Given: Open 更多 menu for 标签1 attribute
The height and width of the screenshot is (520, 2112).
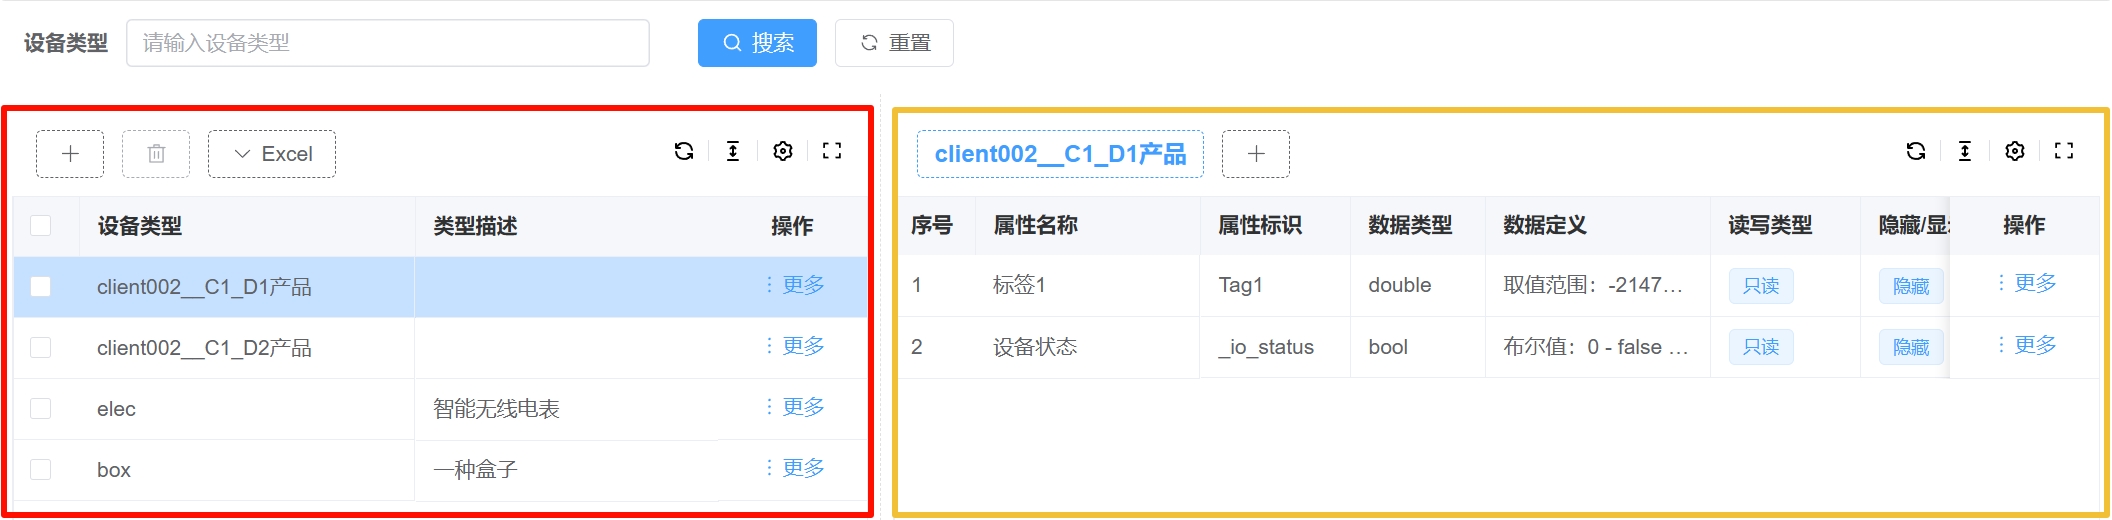Looking at the screenshot, I should click(x=2028, y=283).
